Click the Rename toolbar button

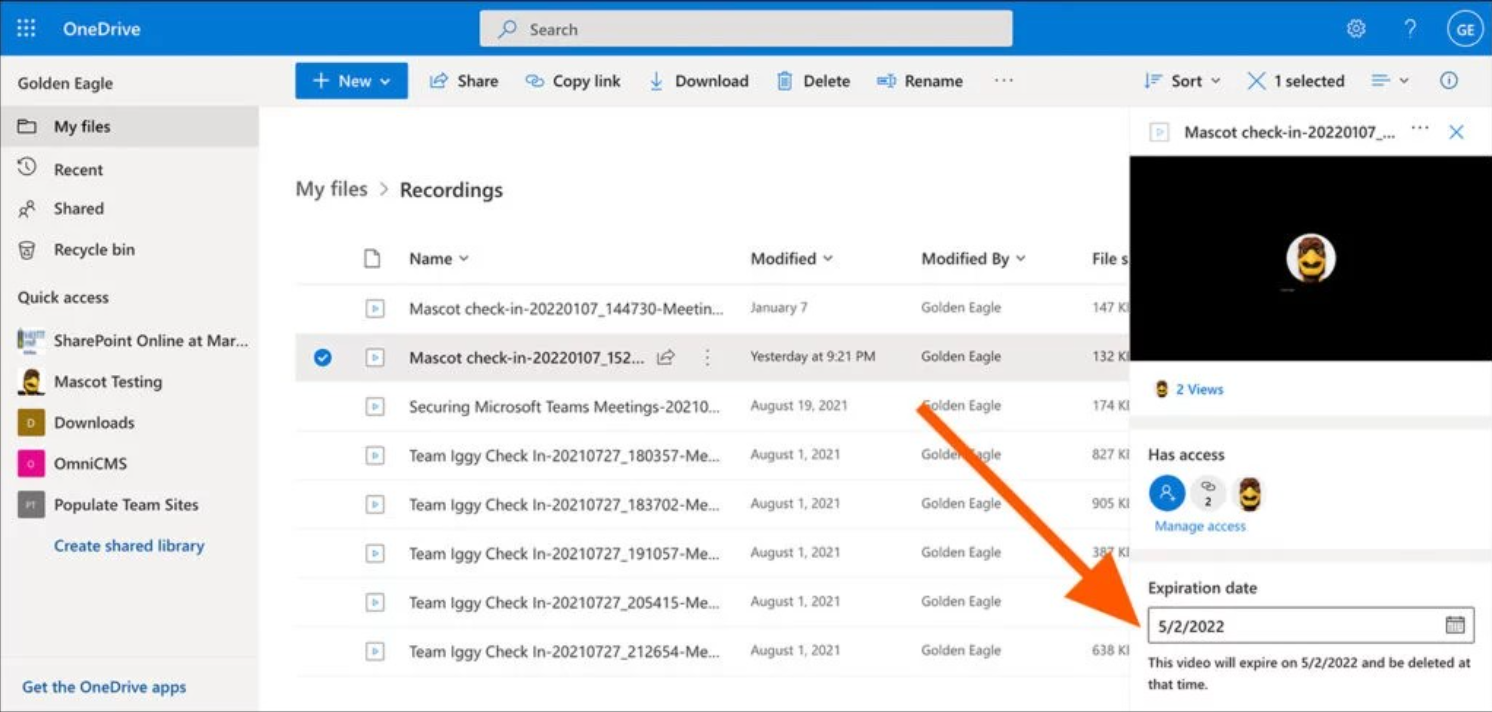pyautogui.click(x=920, y=81)
